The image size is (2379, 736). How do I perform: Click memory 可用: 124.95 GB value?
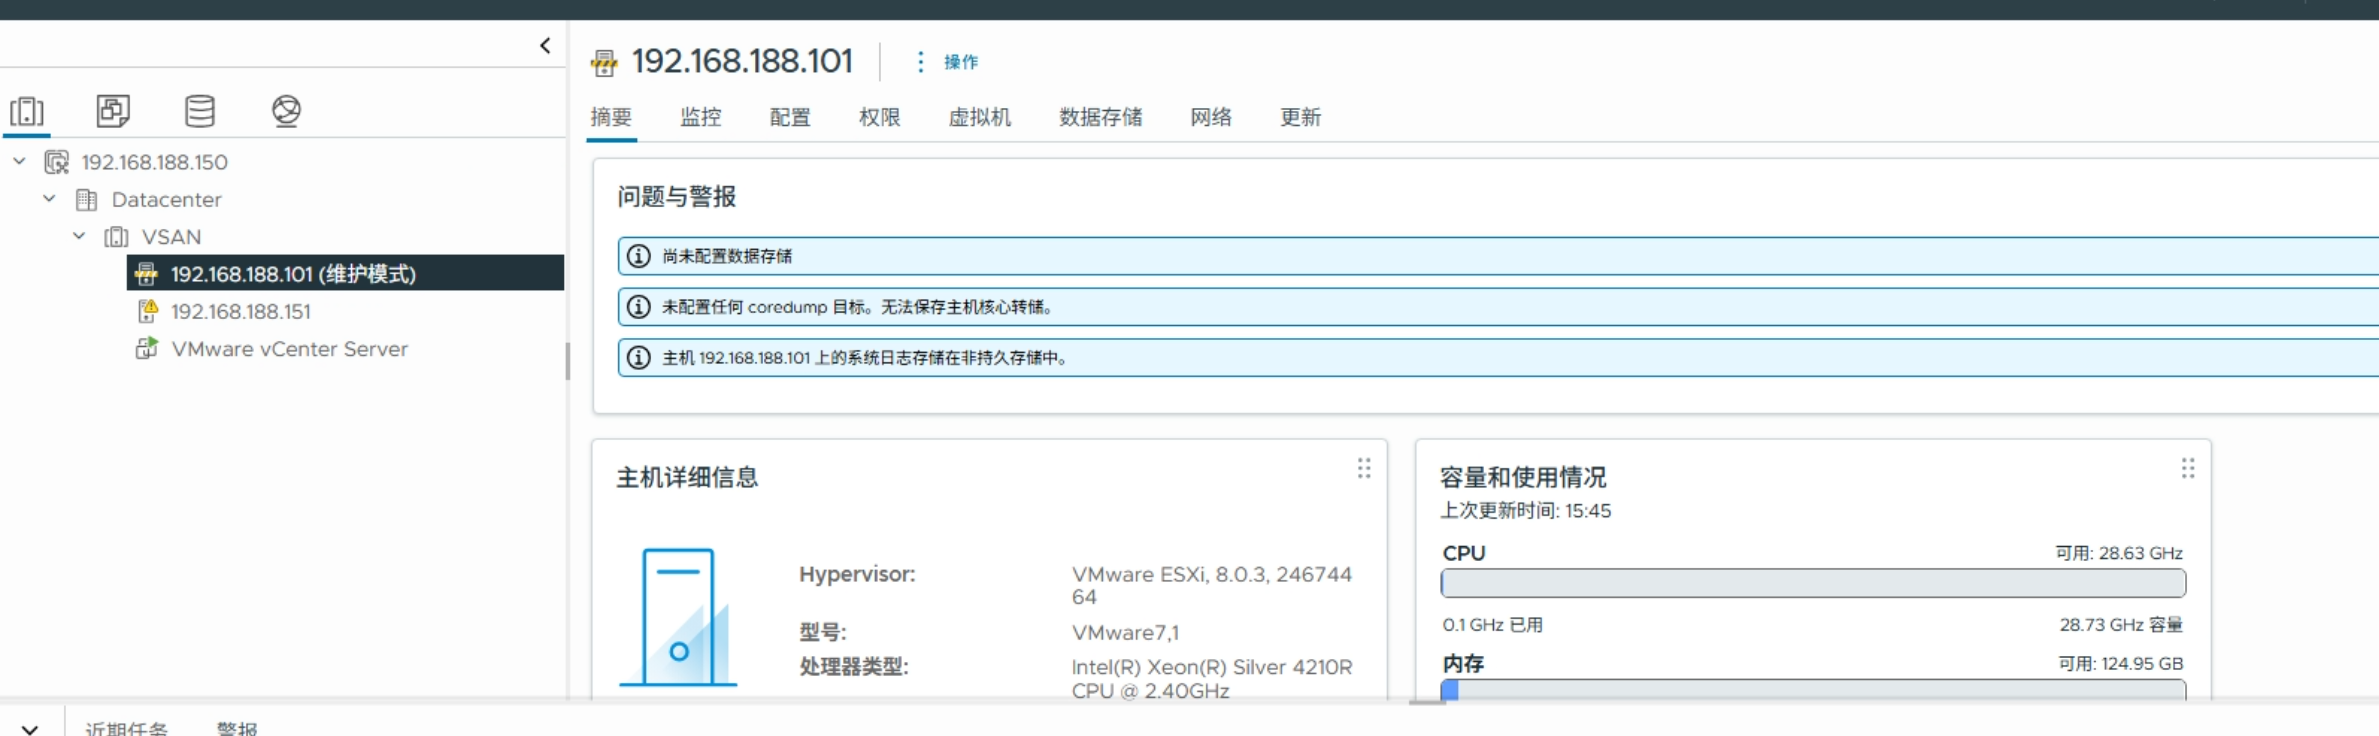click(2121, 664)
